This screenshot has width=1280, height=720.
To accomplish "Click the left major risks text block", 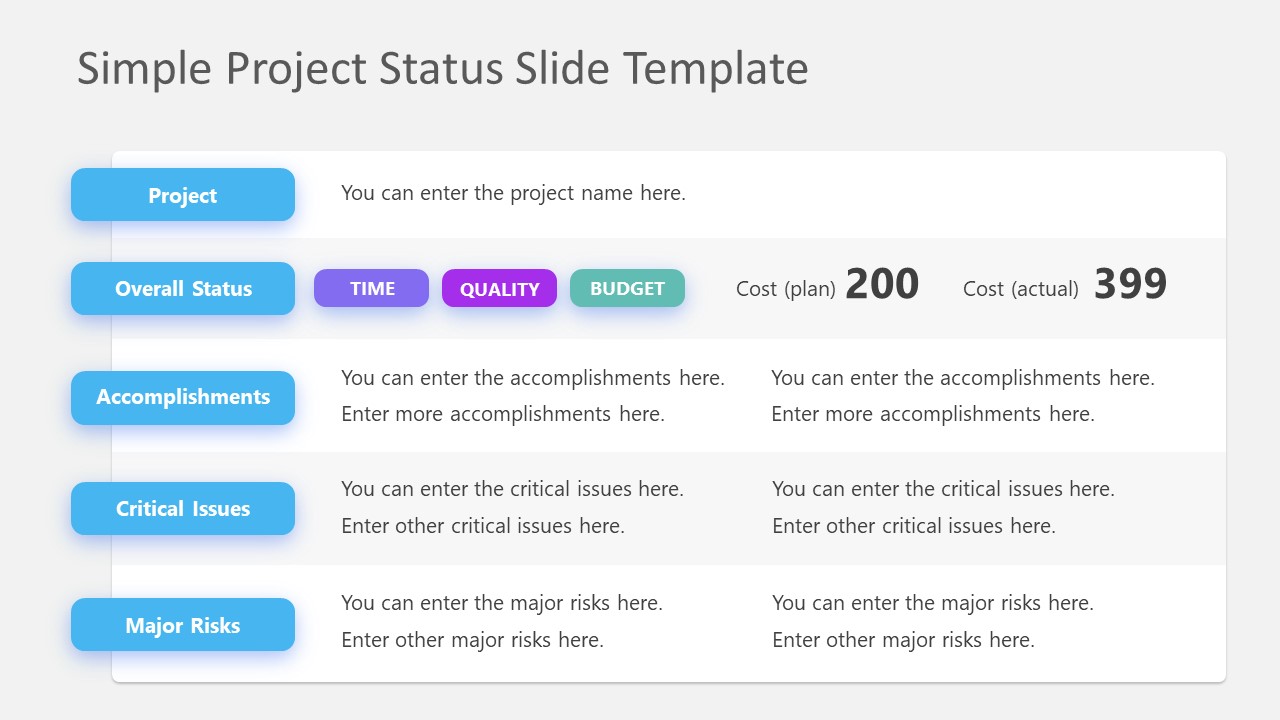I will pos(502,621).
